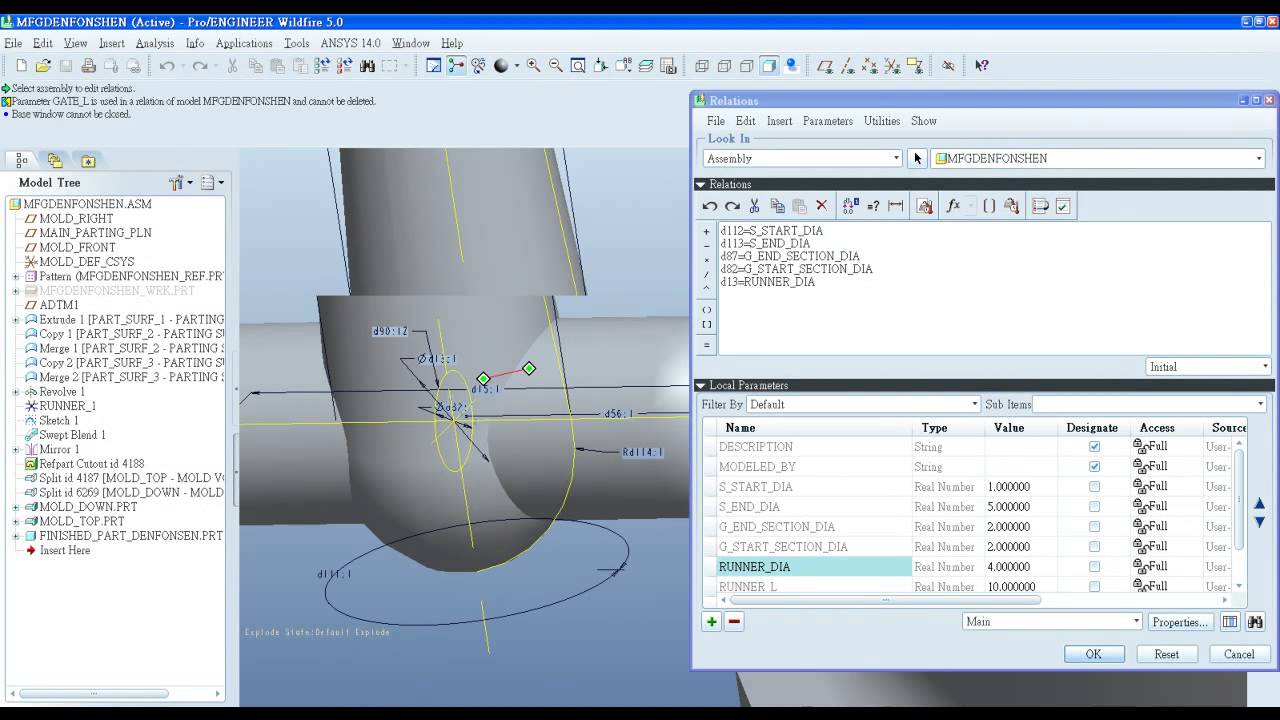This screenshot has height=720, width=1280.
Task: Toggle Designate checkbox for S_END_DIA
Action: [1094, 507]
